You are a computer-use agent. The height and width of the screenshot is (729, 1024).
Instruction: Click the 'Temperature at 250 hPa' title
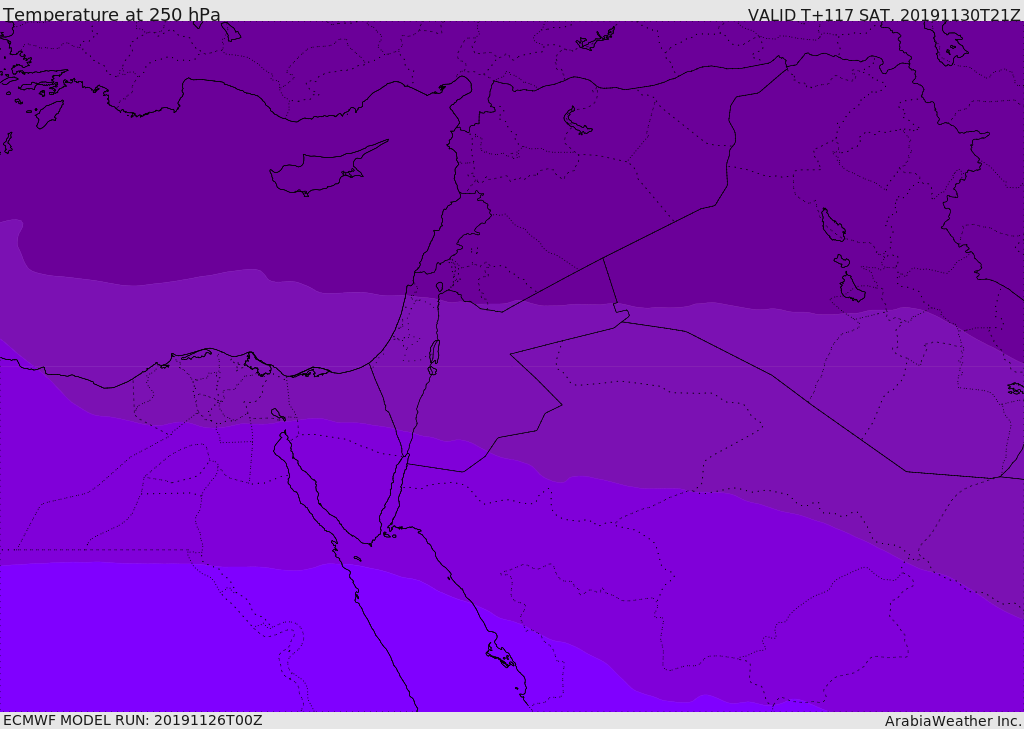pos(112,14)
